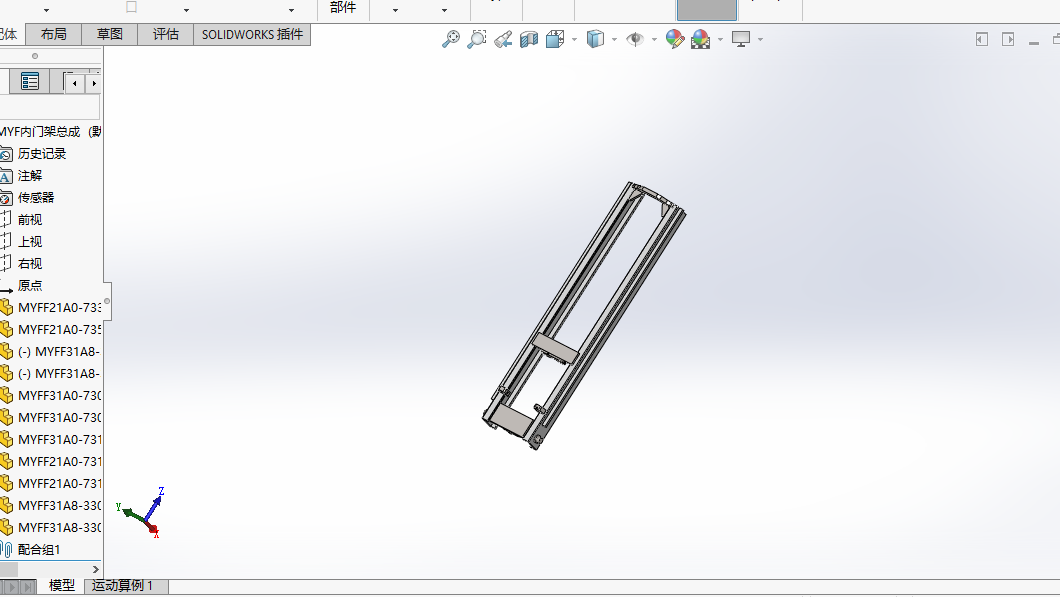Select the MYF内门架总成 root assembly node
1060x597 pixels.
[x=51, y=131]
